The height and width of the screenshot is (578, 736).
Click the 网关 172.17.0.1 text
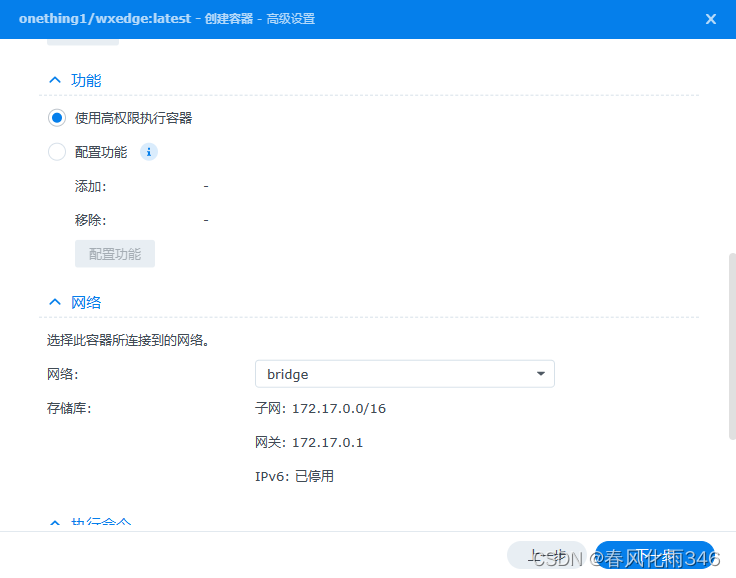pyautogui.click(x=309, y=442)
